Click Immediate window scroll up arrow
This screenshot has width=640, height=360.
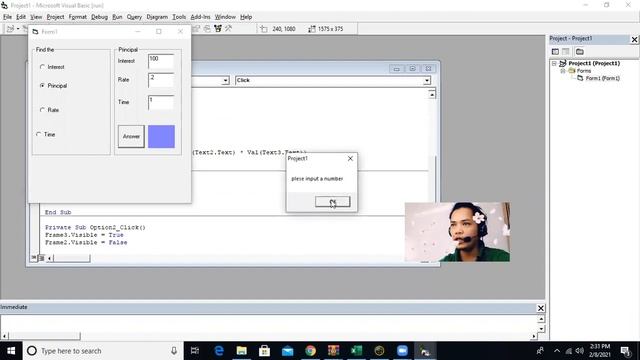(x=541, y=319)
